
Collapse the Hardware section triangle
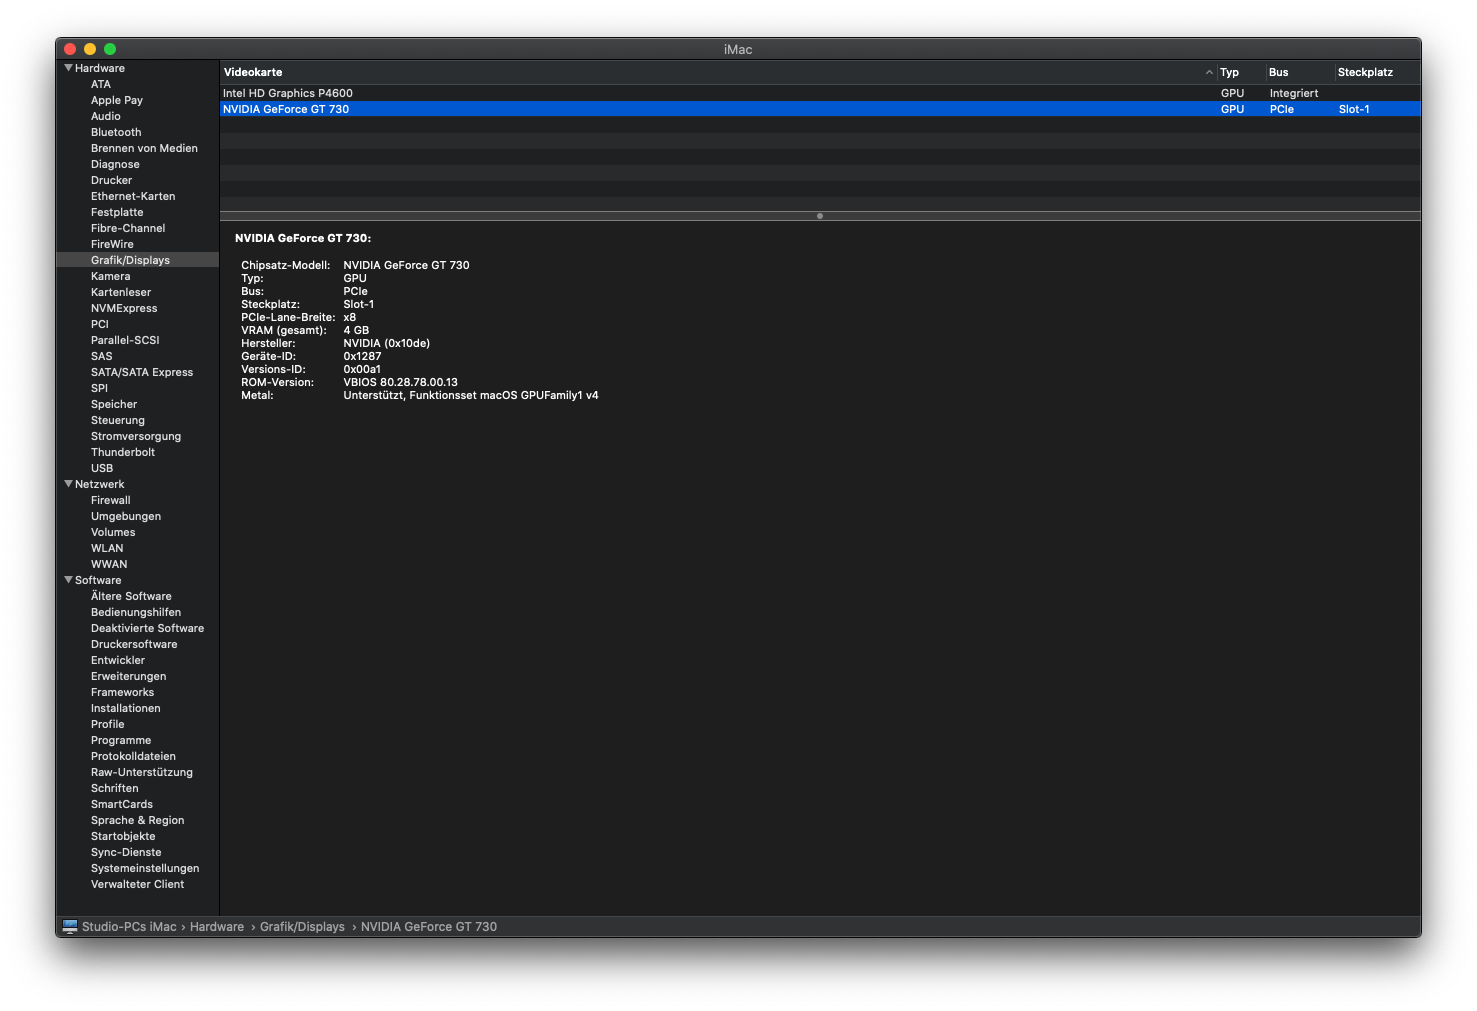(68, 68)
